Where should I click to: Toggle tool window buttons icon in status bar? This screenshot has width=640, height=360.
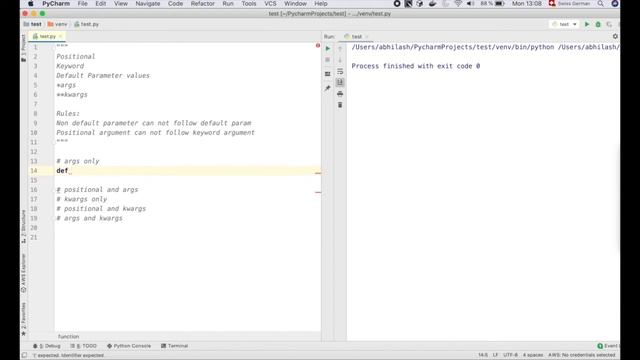click(x=24, y=355)
